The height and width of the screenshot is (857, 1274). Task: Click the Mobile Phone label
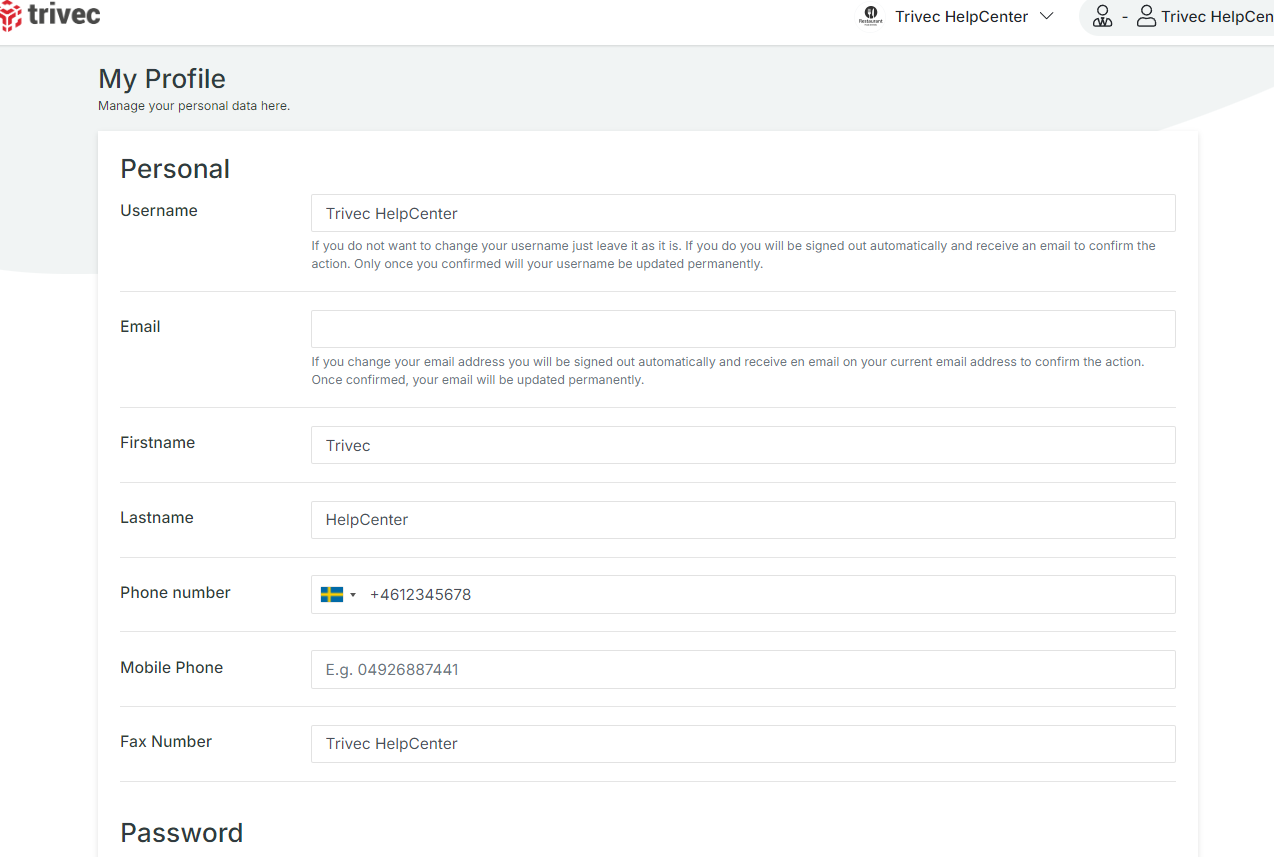[x=171, y=668]
